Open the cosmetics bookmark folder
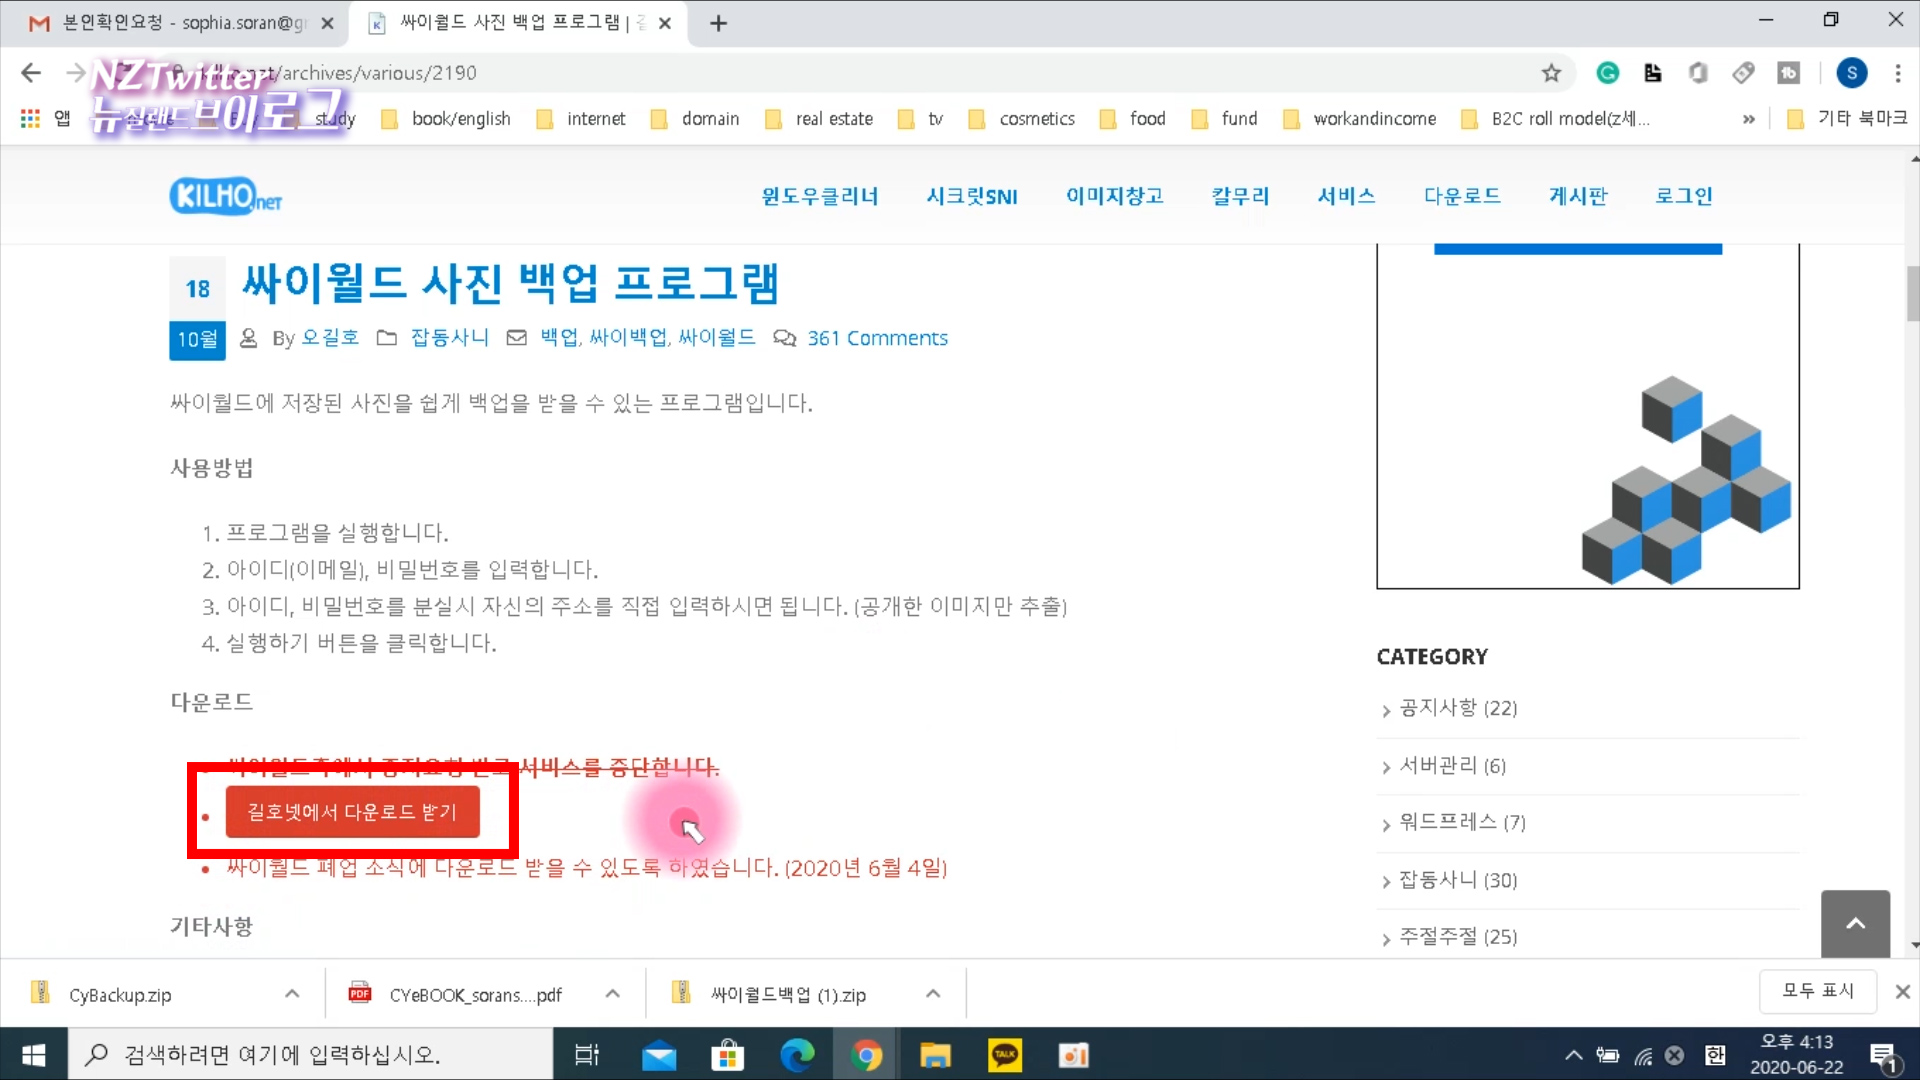 pyautogui.click(x=1021, y=119)
